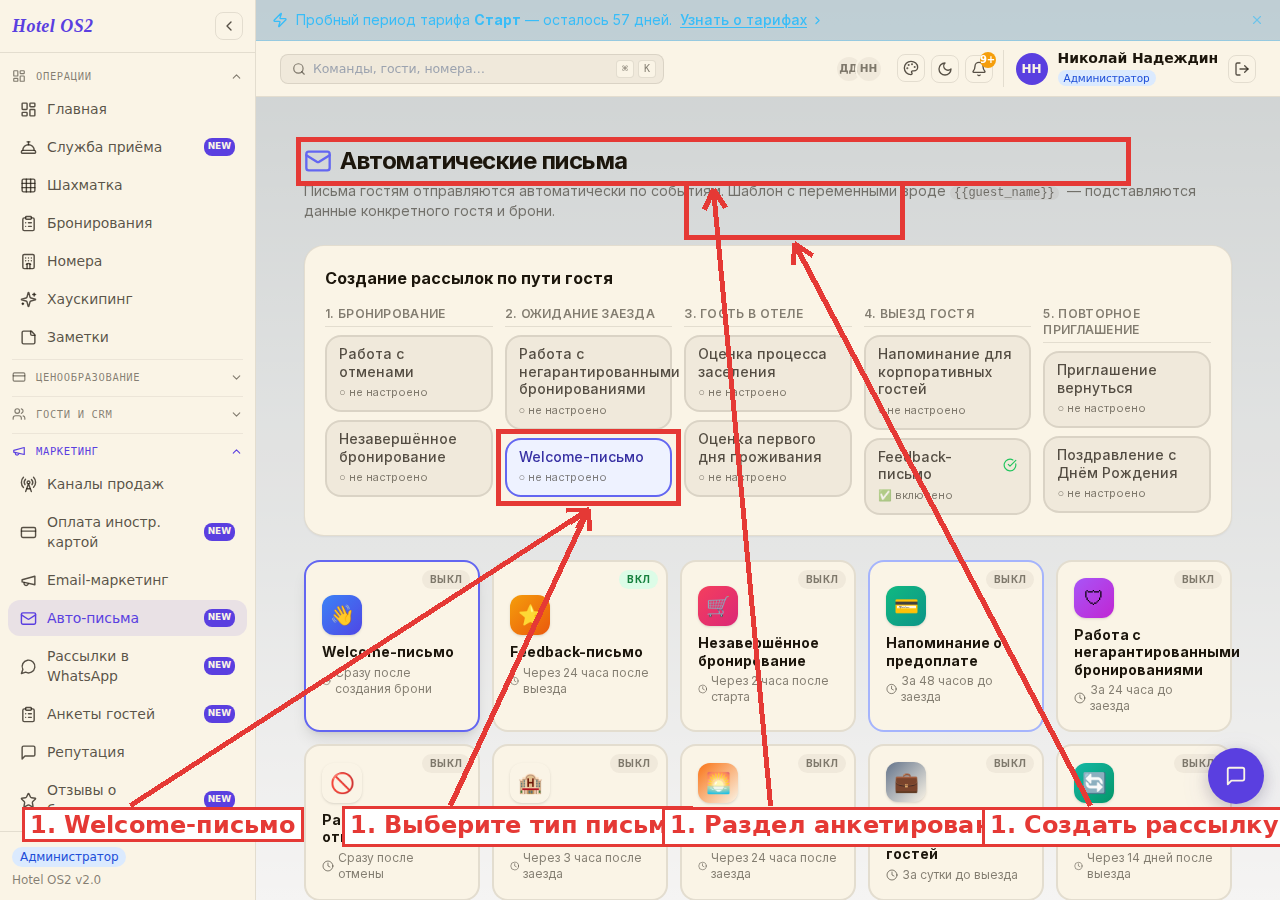Click the mail icon beside Автоматические письма

point(318,161)
